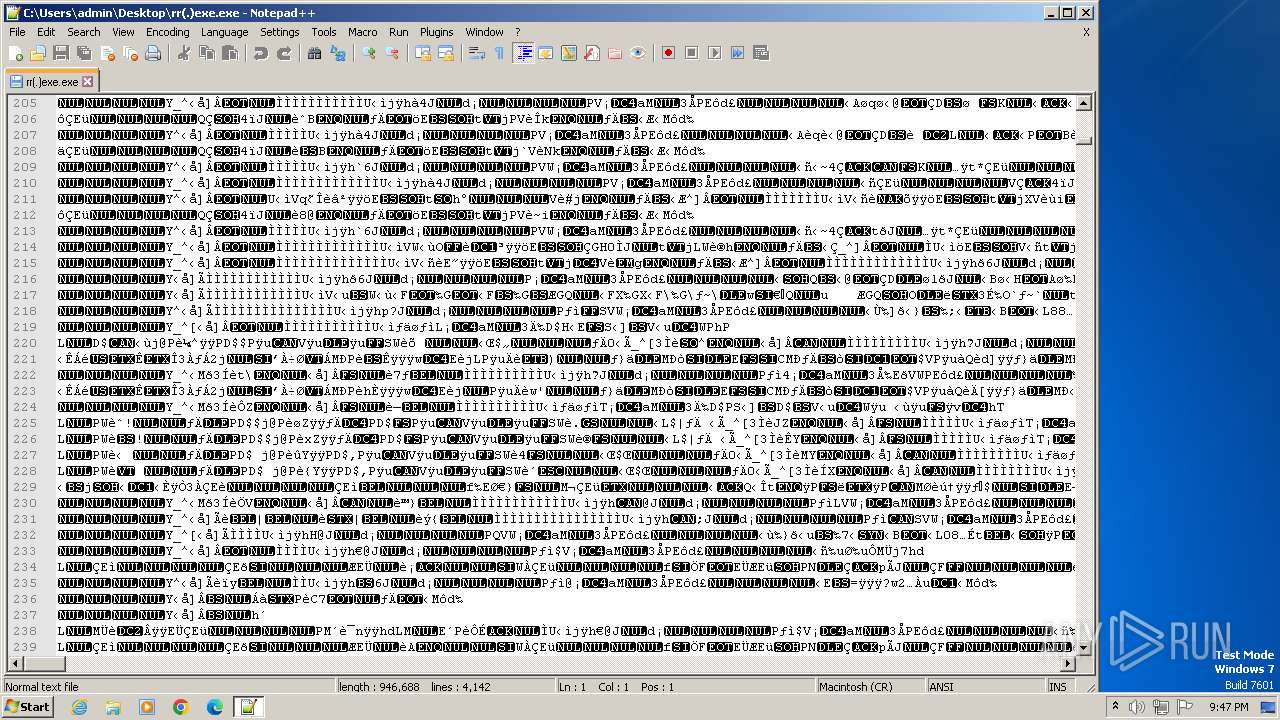Open the Run menu

399,32
